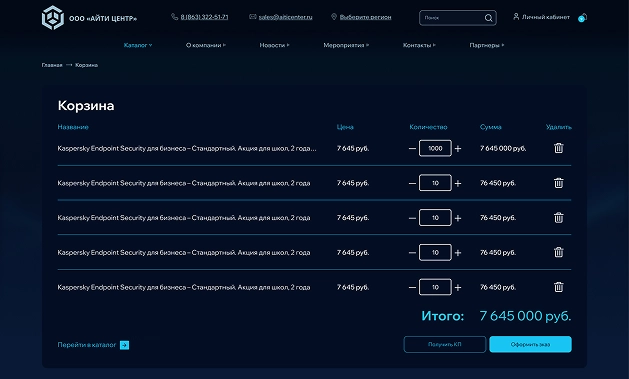Viewport: 629px width, 379px height.
Task: Click the Количество column header
Action: [x=428, y=127]
